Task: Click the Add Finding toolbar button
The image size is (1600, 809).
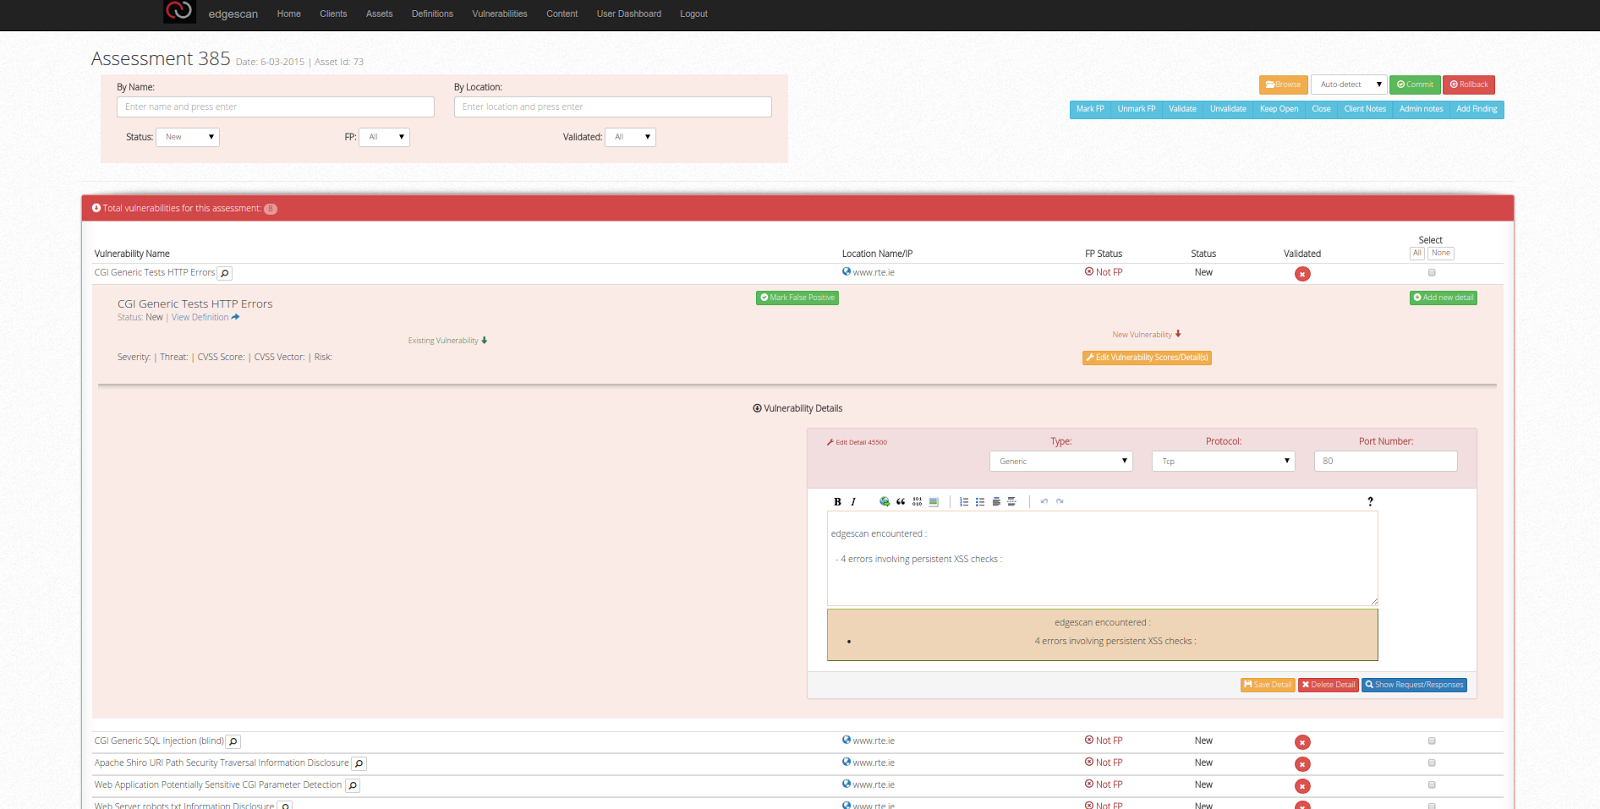Action: pyautogui.click(x=1477, y=110)
